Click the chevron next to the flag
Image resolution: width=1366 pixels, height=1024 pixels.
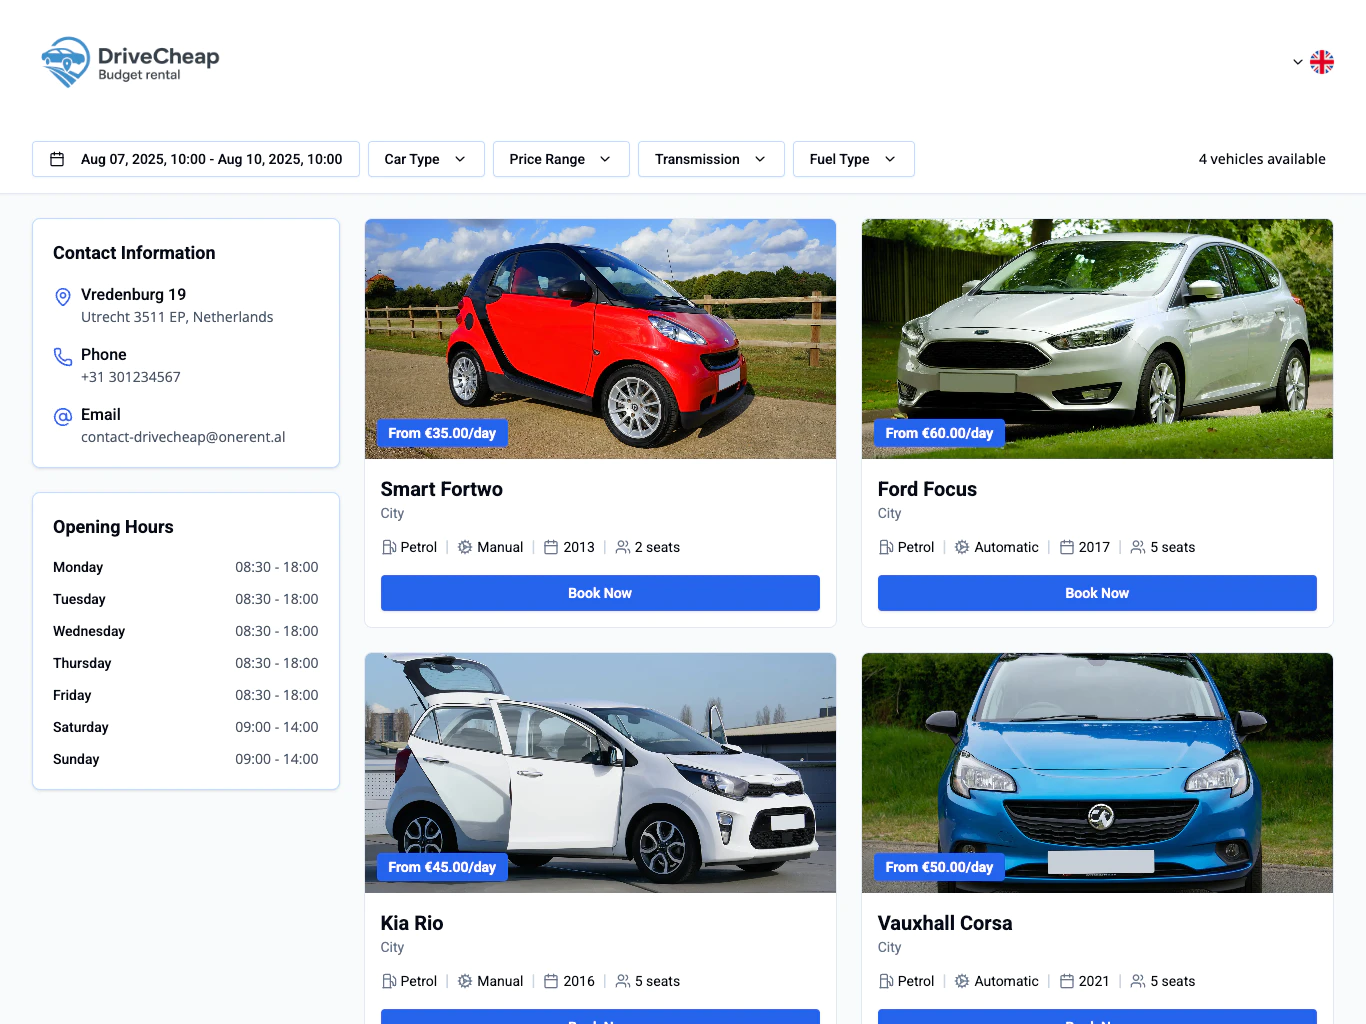point(1298,62)
